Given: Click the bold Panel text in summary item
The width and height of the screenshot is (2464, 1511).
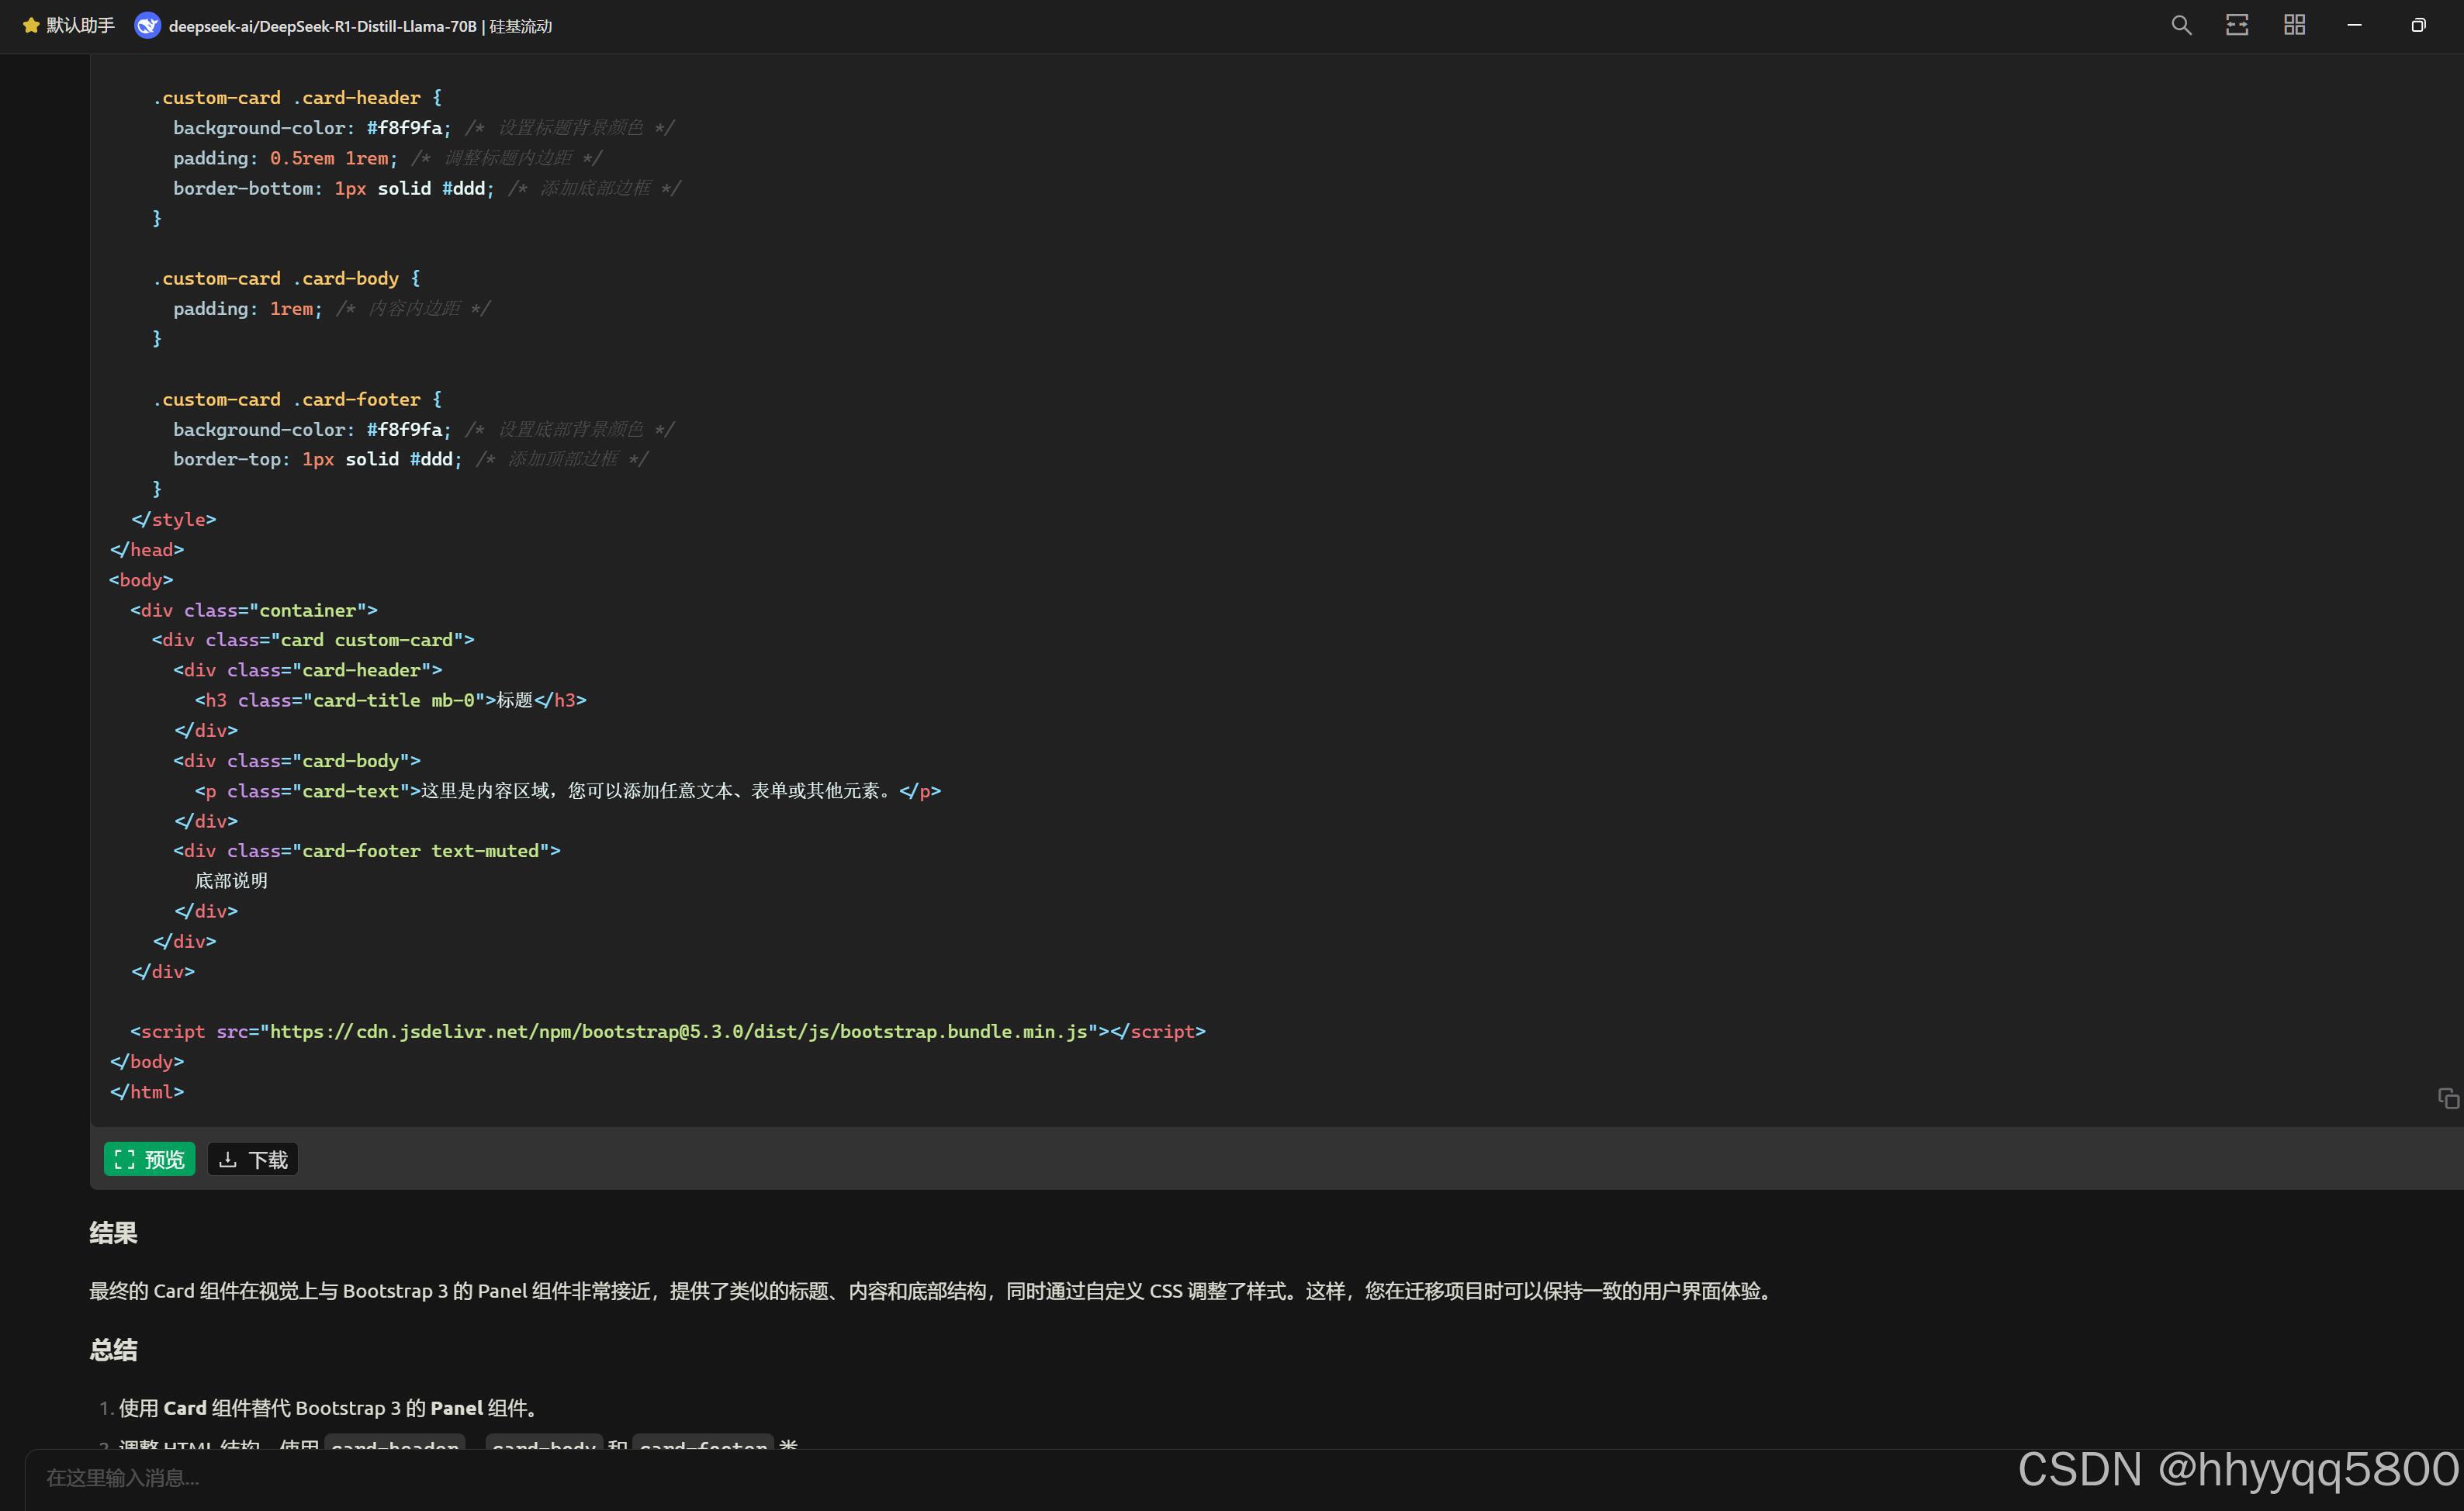Looking at the screenshot, I should coord(456,1408).
